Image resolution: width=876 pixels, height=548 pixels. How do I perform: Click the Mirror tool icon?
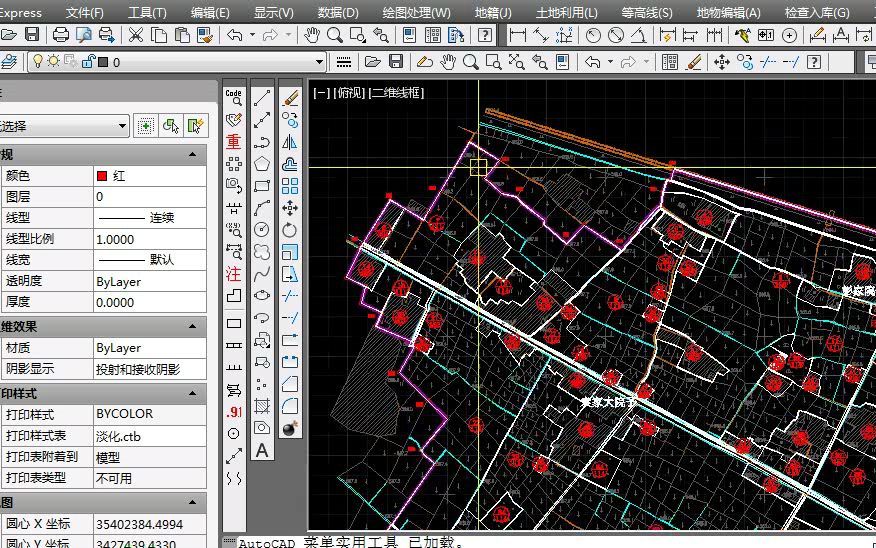[x=290, y=142]
